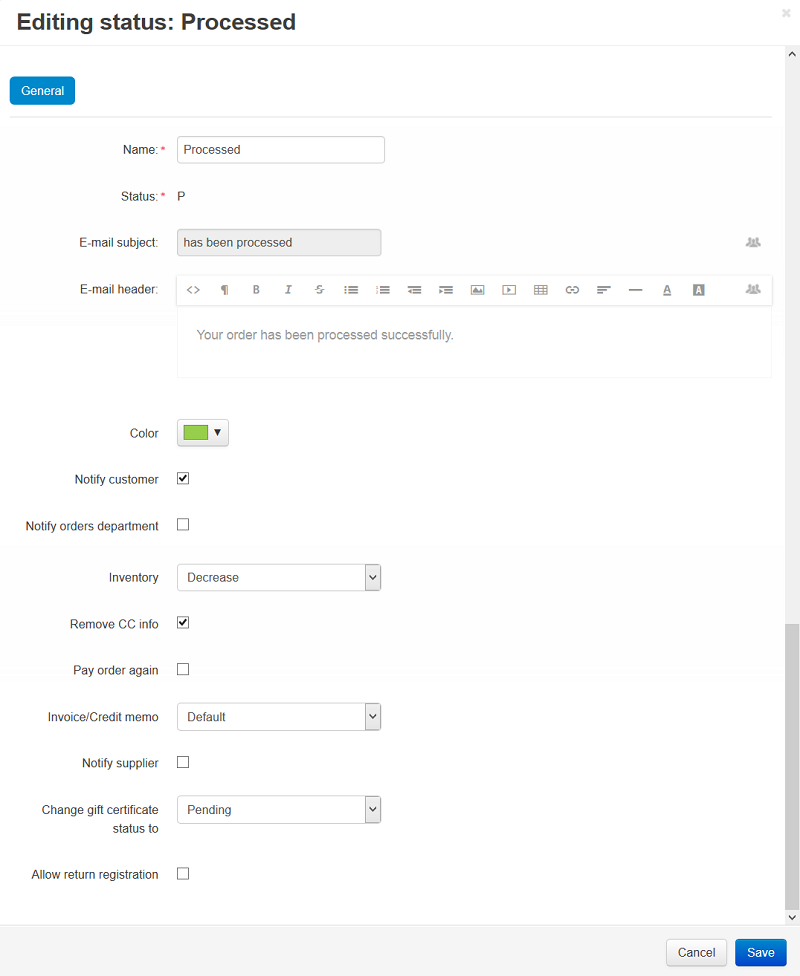Enable Pay order again checkbox
The image size is (800, 976).
click(x=183, y=669)
